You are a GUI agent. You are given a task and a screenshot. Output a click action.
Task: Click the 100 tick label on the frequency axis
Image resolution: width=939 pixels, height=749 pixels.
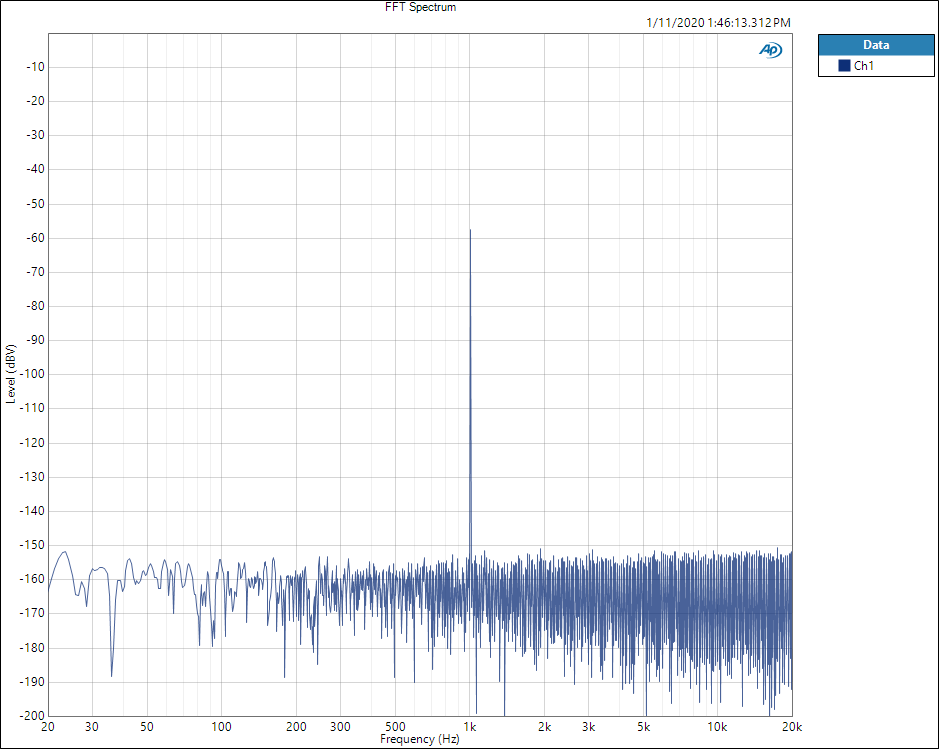pyautogui.click(x=222, y=727)
